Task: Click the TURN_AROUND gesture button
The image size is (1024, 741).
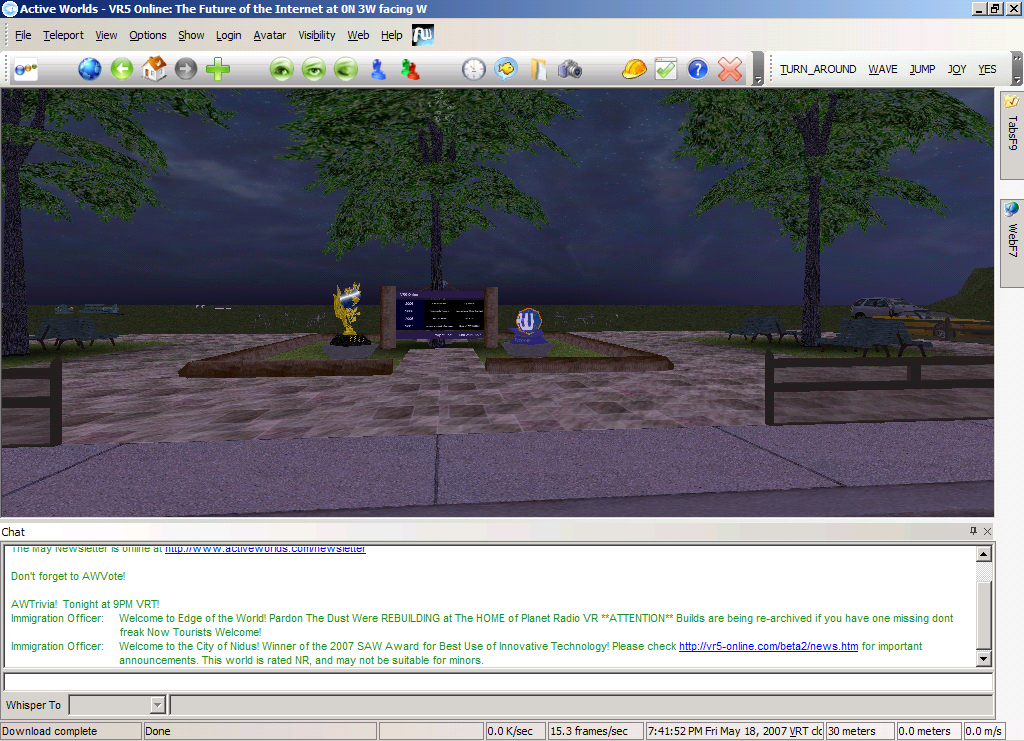Action: point(818,69)
